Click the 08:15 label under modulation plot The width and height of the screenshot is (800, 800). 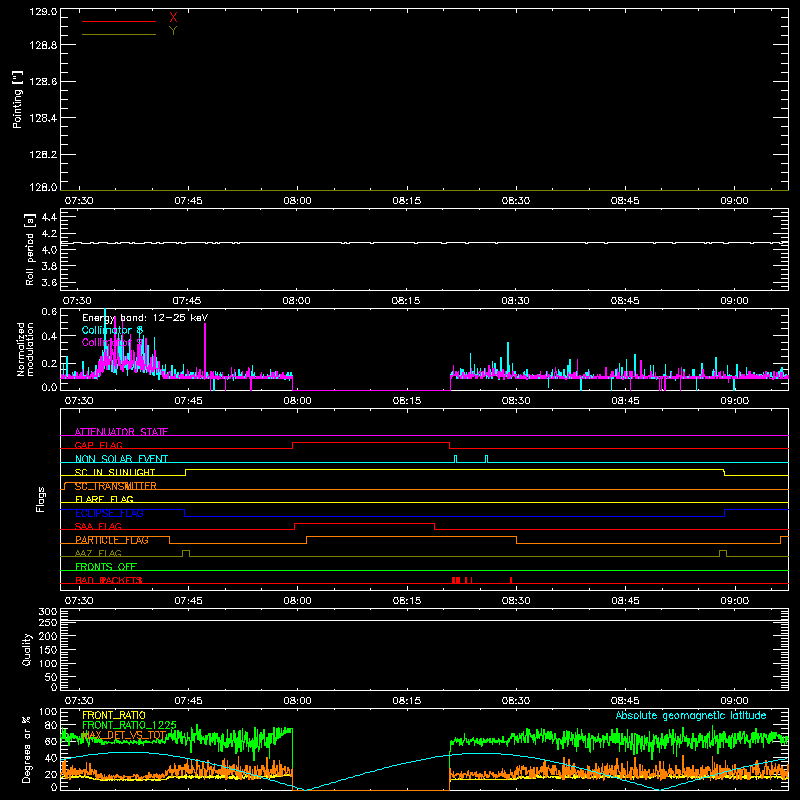(407, 401)
